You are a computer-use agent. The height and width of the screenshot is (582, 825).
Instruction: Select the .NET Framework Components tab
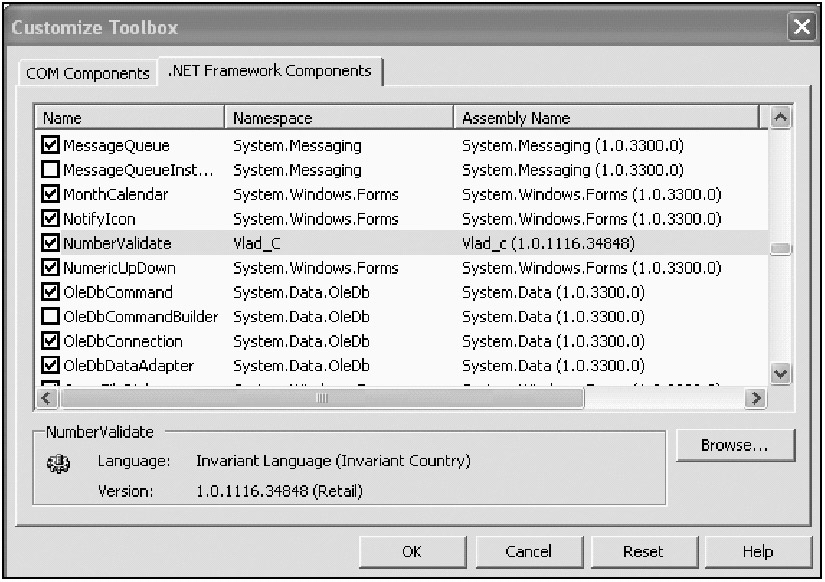270,71
